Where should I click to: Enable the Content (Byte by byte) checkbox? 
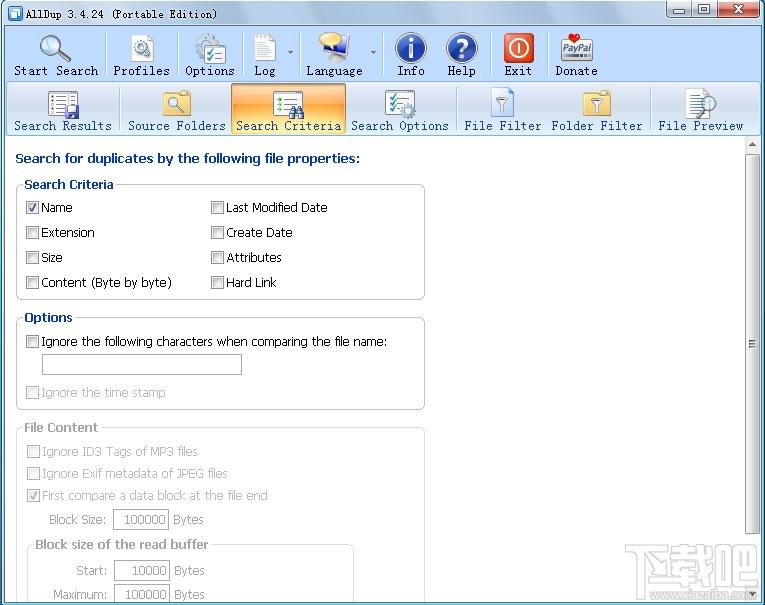(x=32, y=282)
